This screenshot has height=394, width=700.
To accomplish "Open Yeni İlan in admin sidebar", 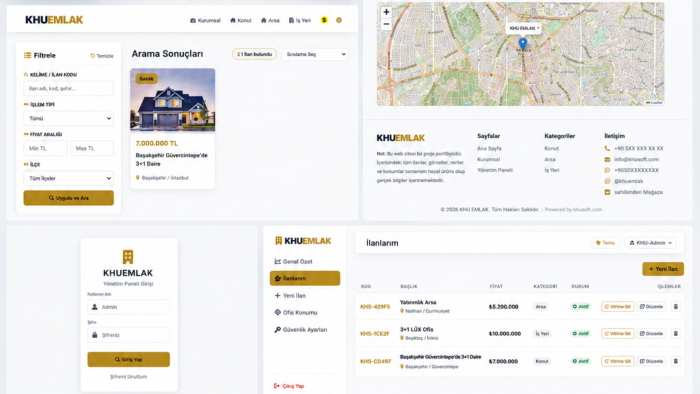I will point(290,295).
